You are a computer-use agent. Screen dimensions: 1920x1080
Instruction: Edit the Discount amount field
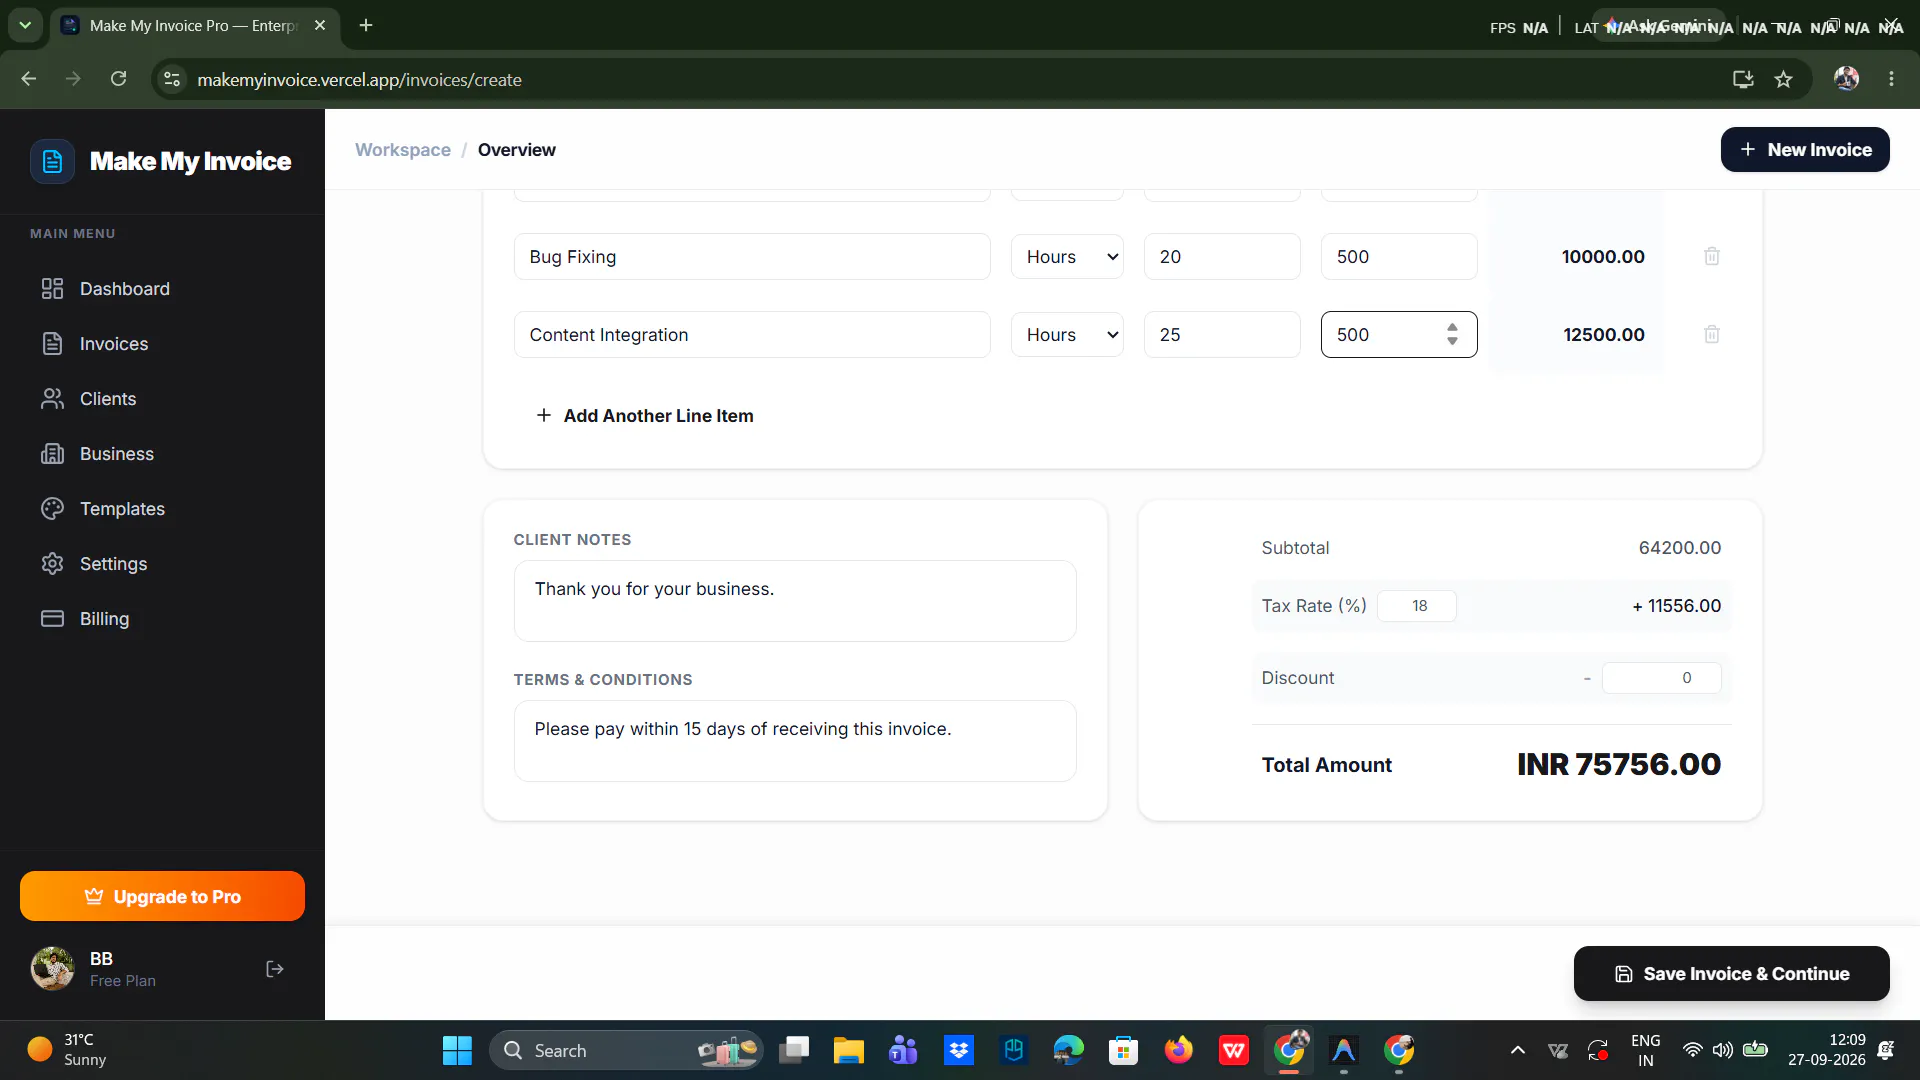(x=1661, y=678)
